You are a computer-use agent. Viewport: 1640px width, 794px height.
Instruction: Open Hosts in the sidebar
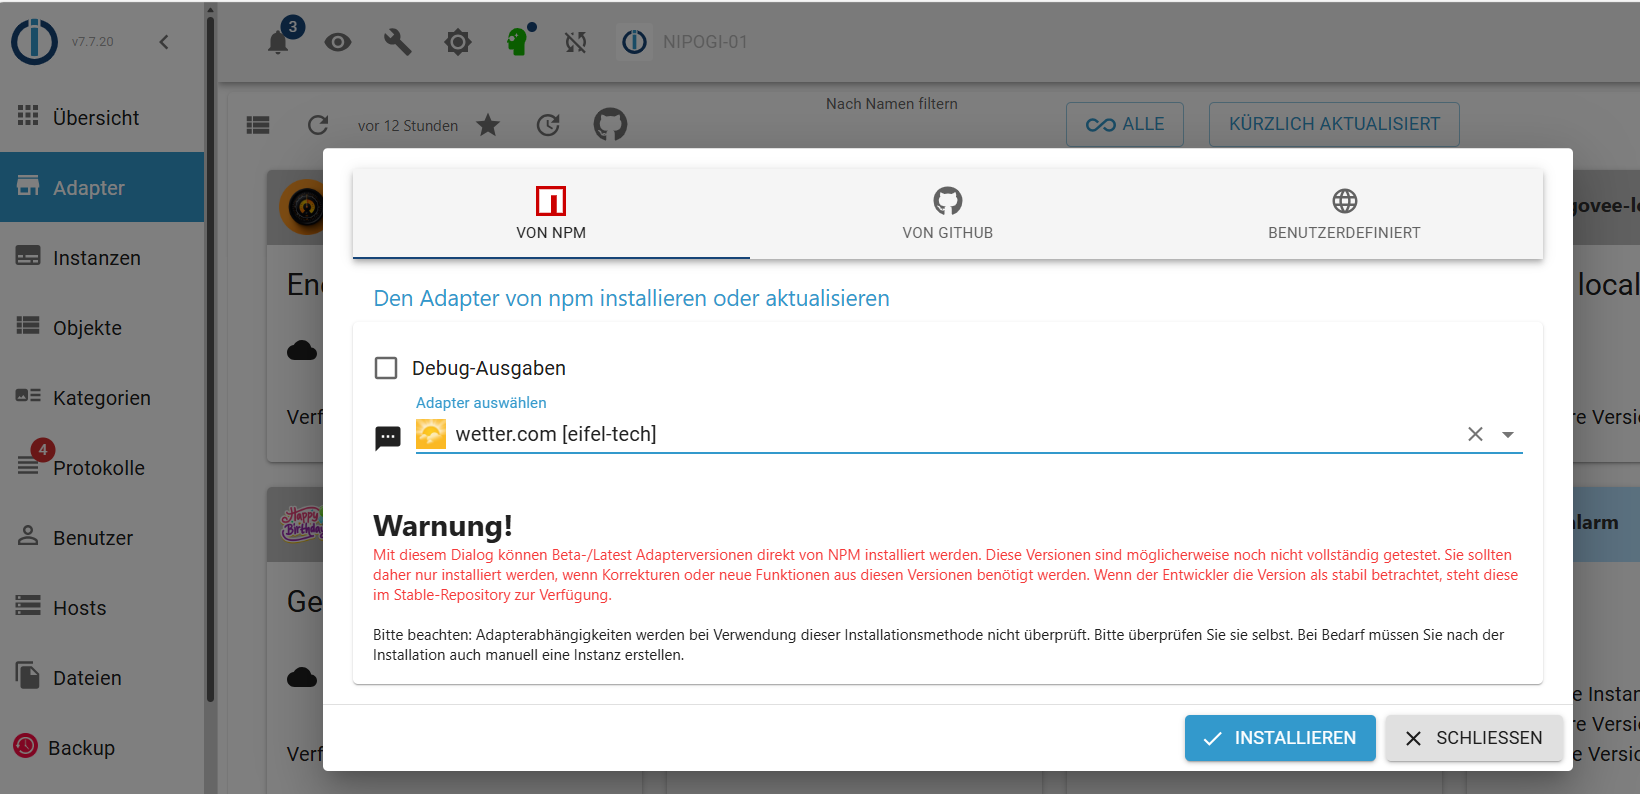point(102,607)
